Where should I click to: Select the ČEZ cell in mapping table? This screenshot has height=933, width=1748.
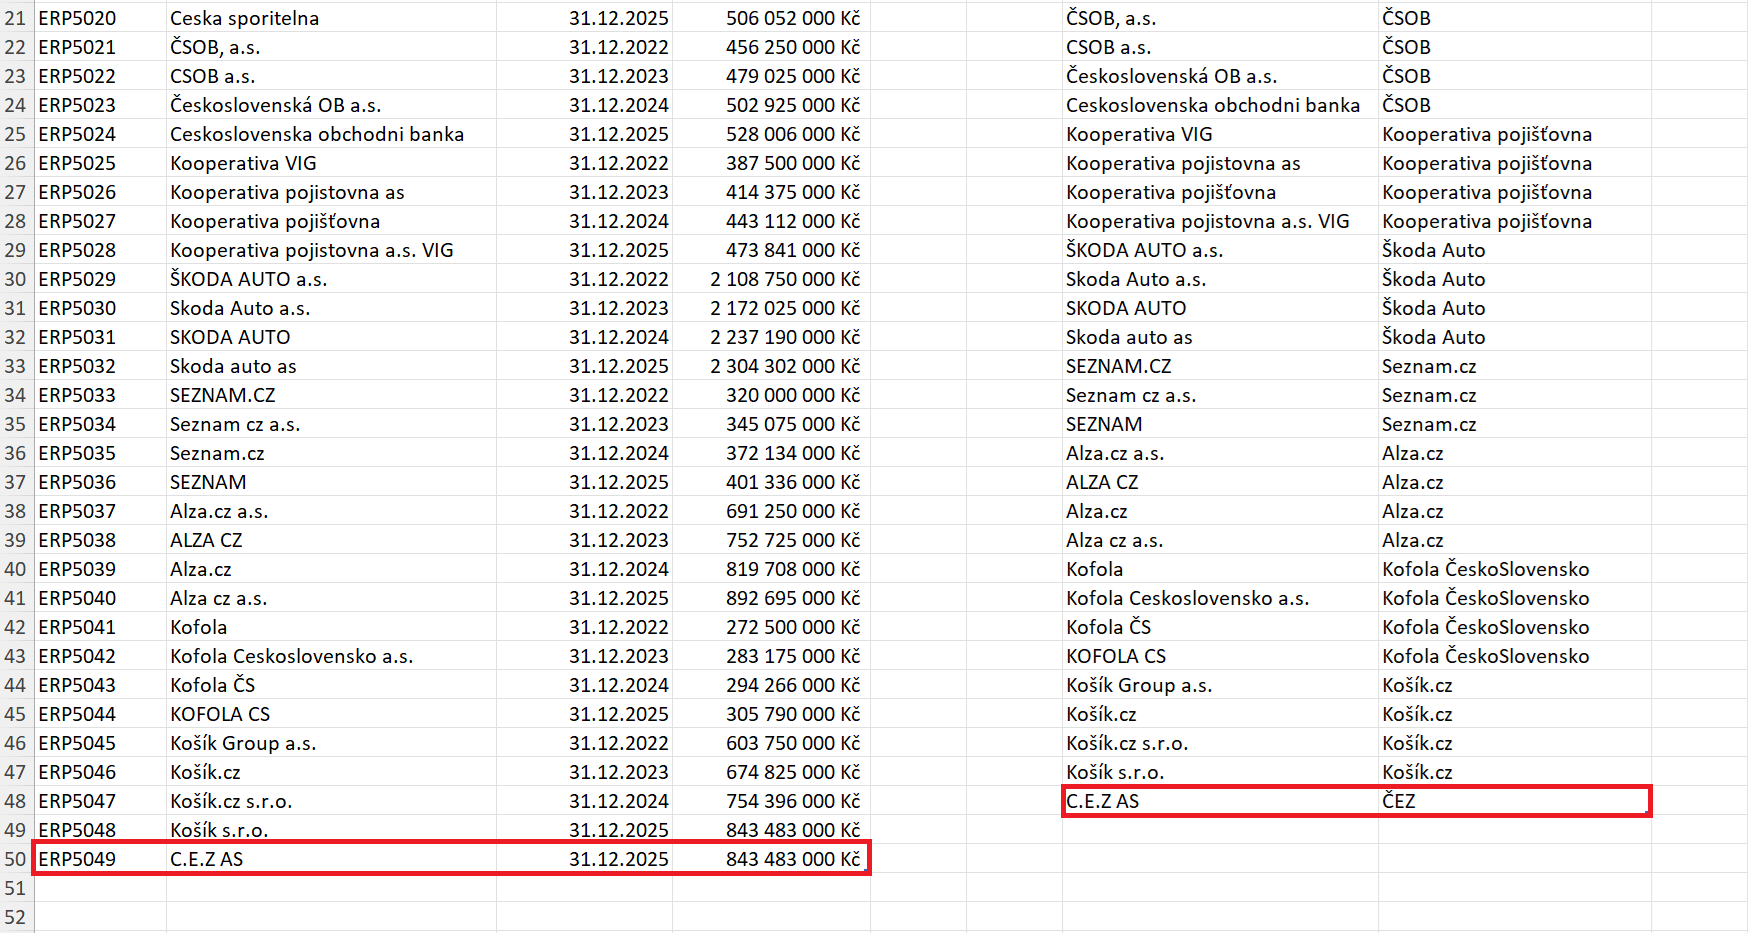[x=1398, y=801]
